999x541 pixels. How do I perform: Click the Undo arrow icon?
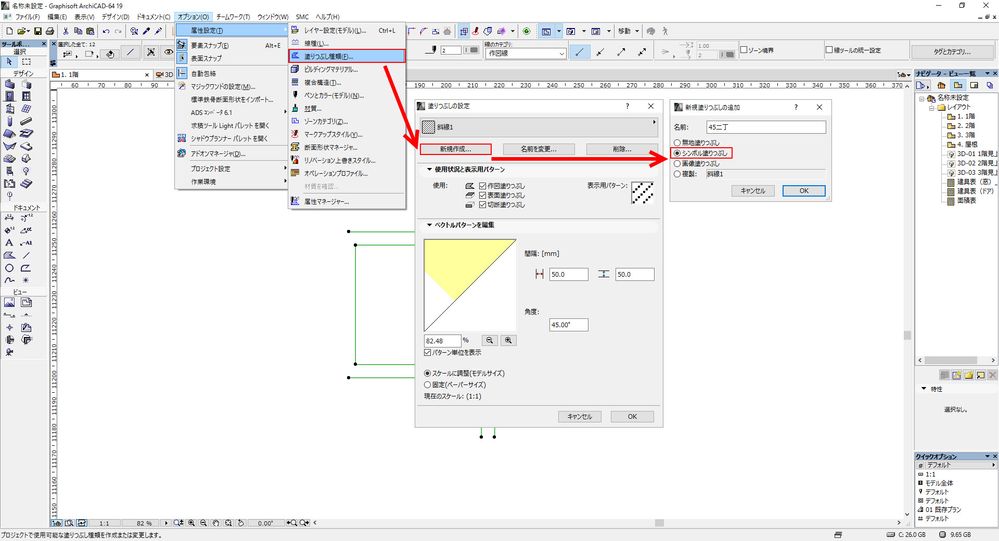coord(106,31)
